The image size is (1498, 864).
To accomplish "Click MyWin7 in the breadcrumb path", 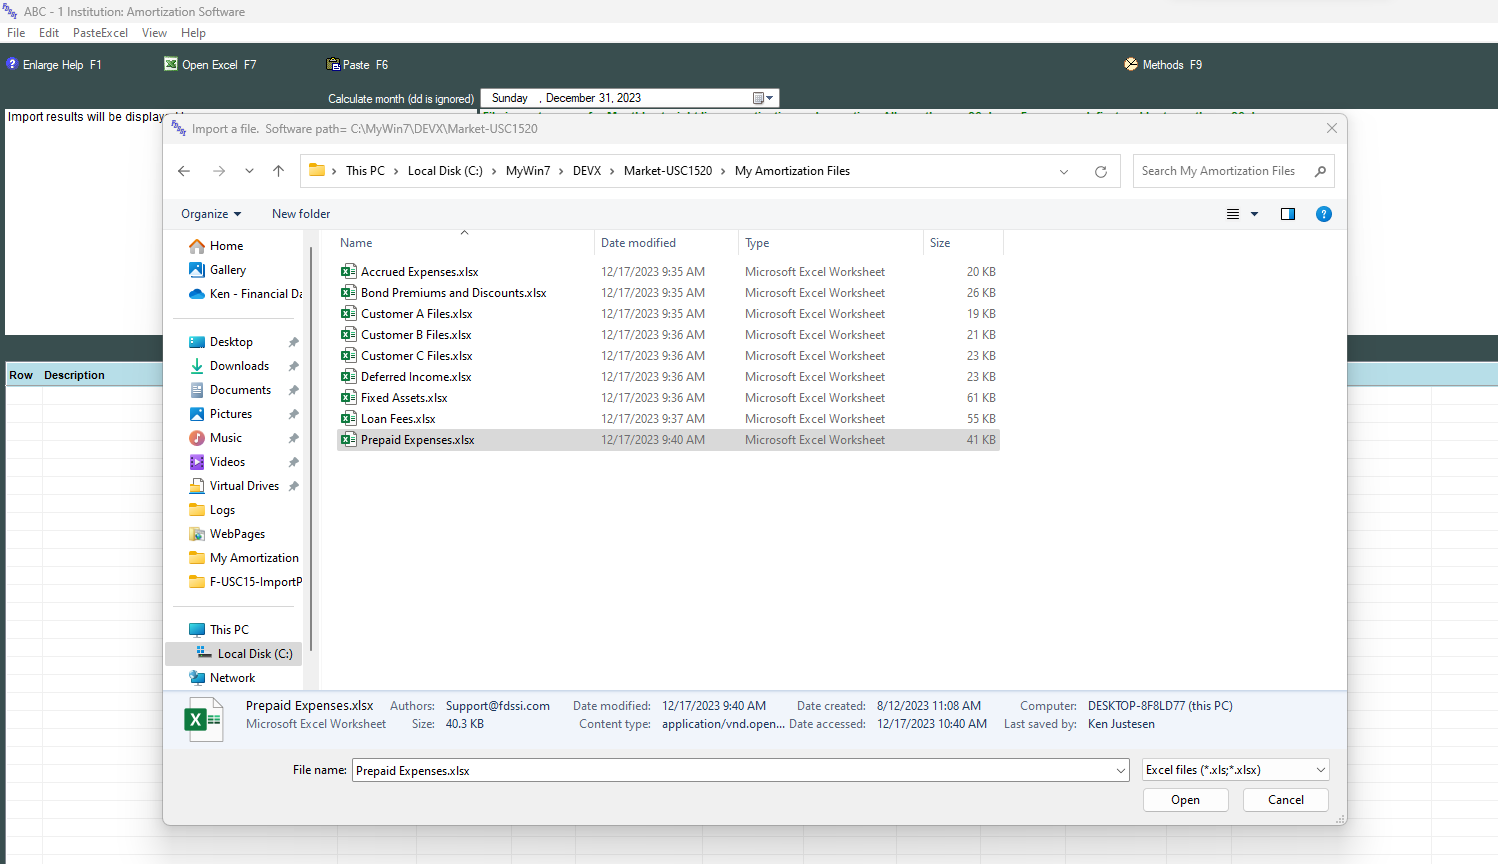I will click(x=528, y=171).
